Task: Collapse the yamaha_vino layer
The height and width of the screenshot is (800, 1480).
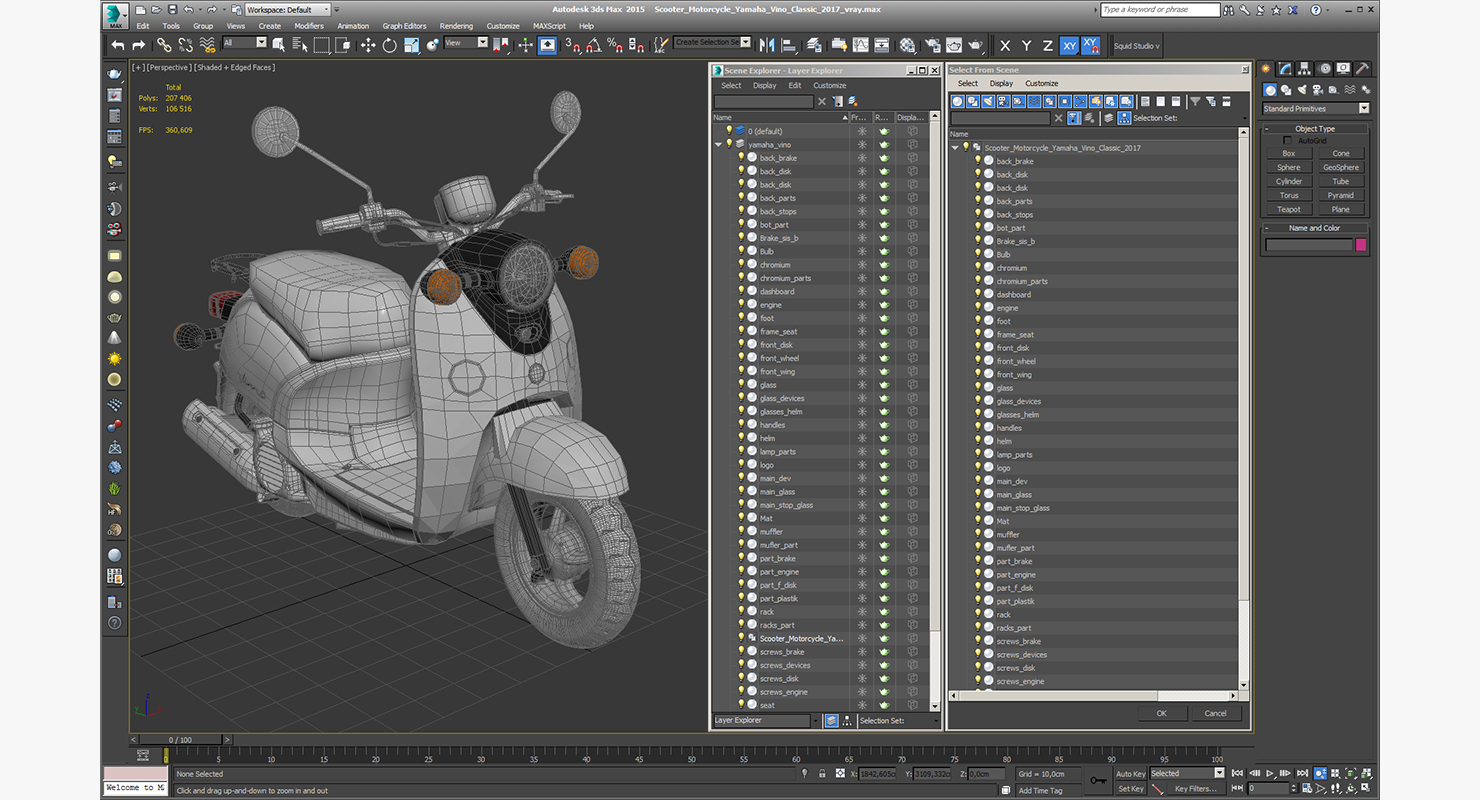Action: pos(718,145)
